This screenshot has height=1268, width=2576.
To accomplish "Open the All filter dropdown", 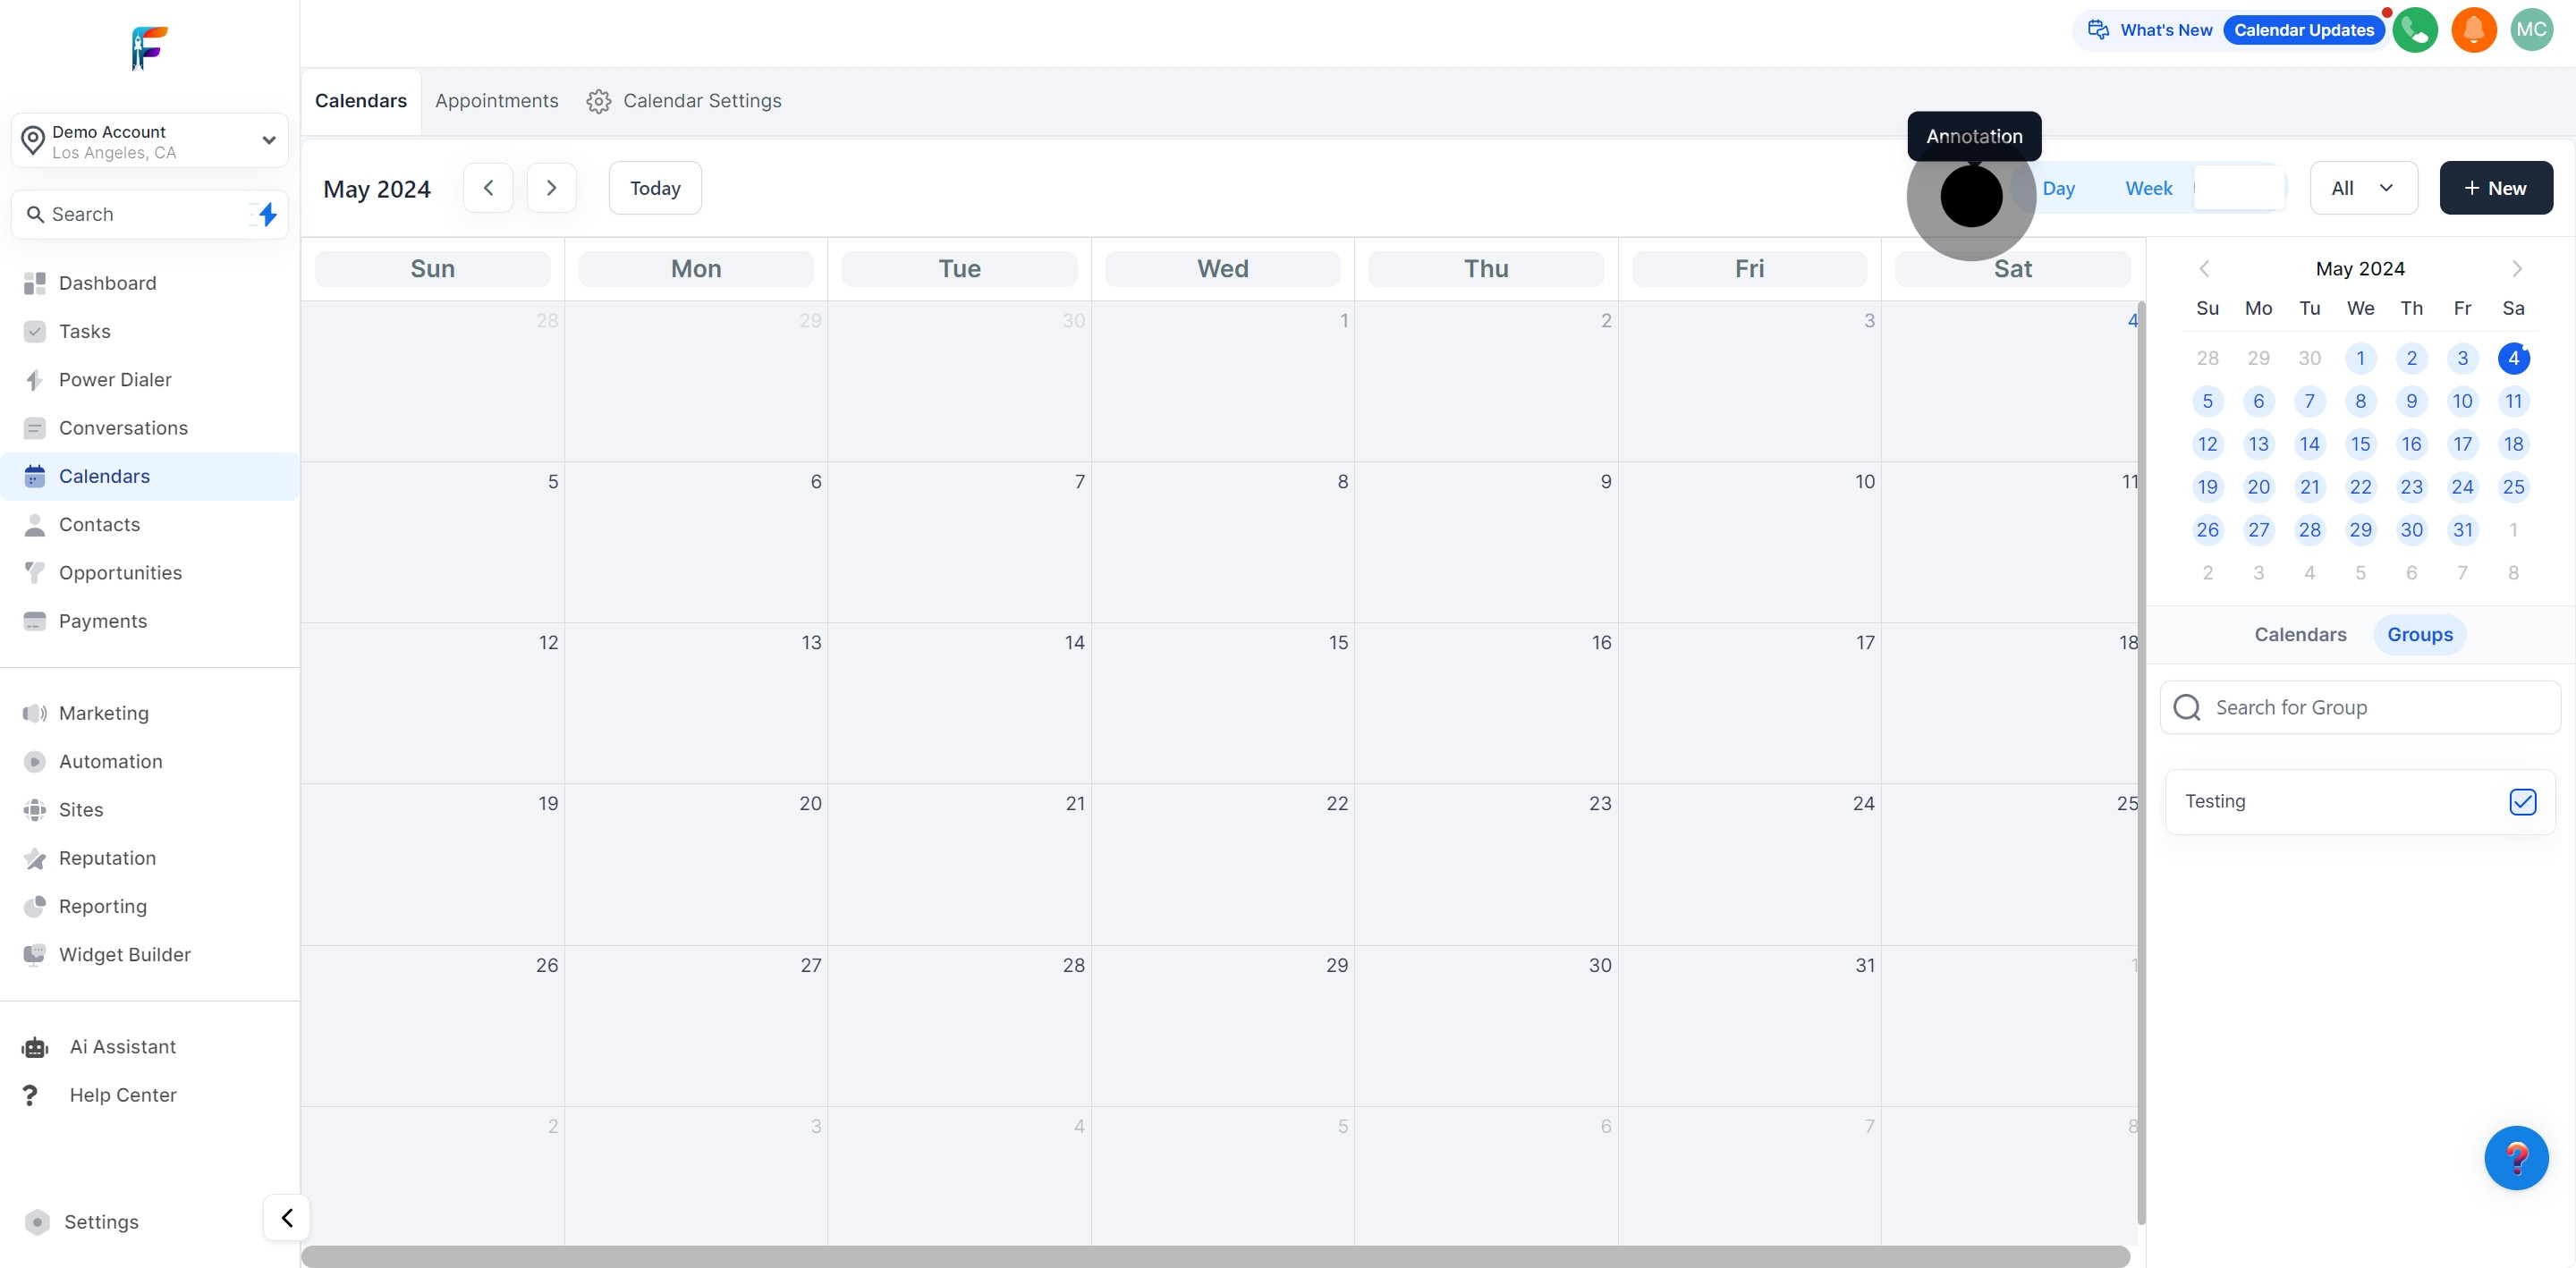I will (x=2363, y=188).
